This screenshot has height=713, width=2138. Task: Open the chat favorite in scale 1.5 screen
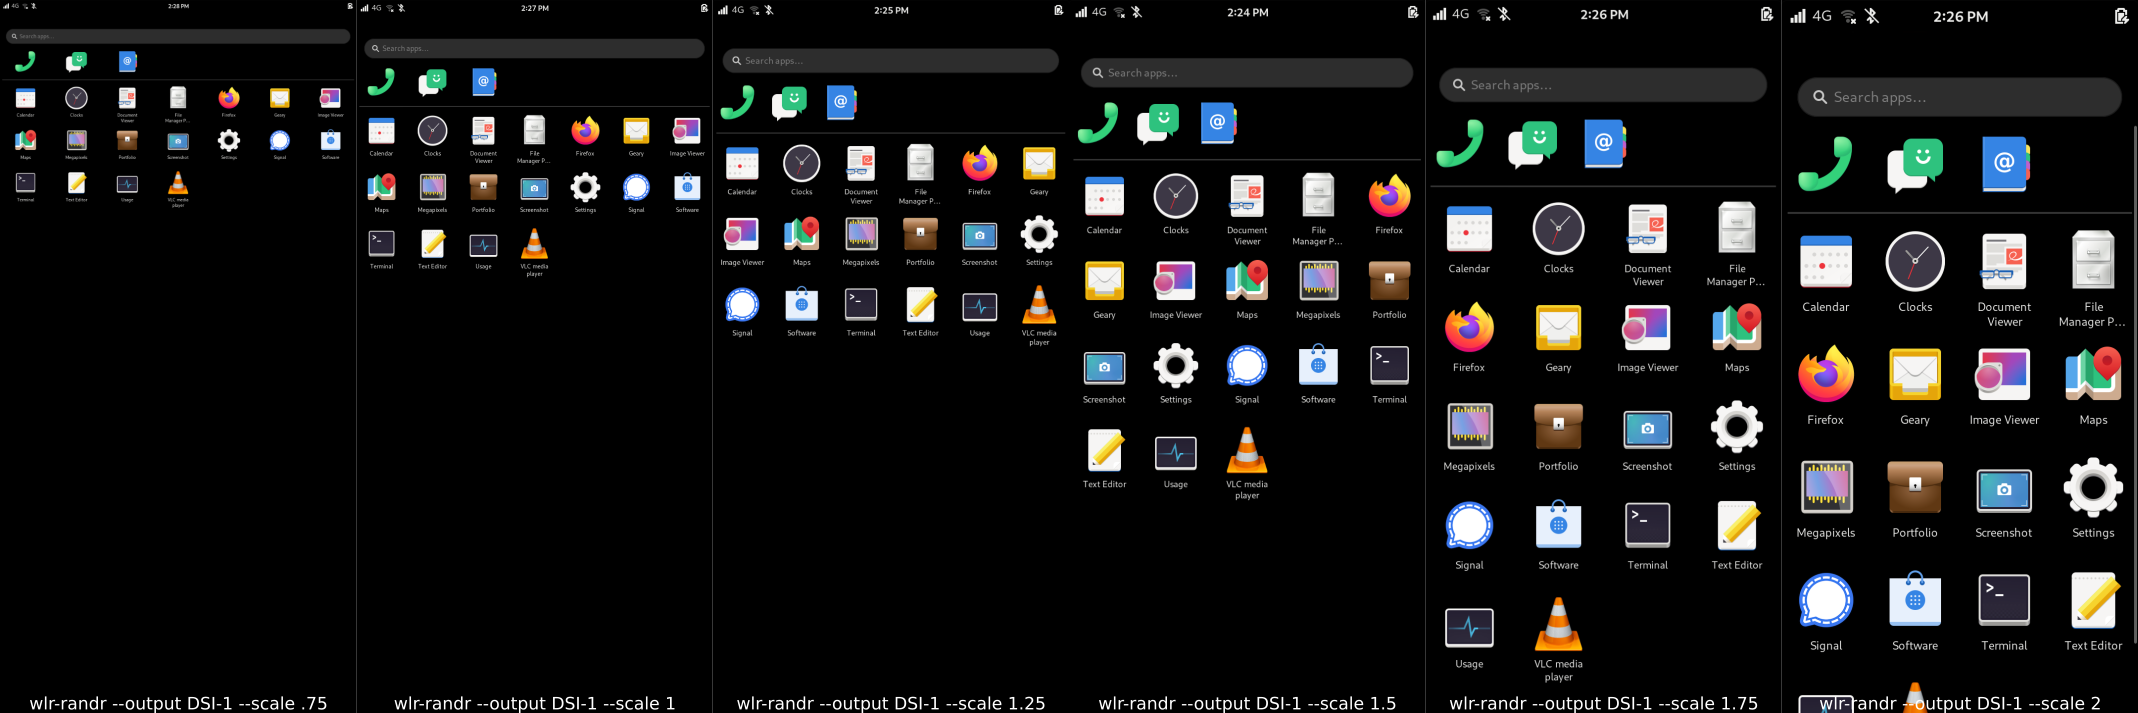pos(1157,123)
